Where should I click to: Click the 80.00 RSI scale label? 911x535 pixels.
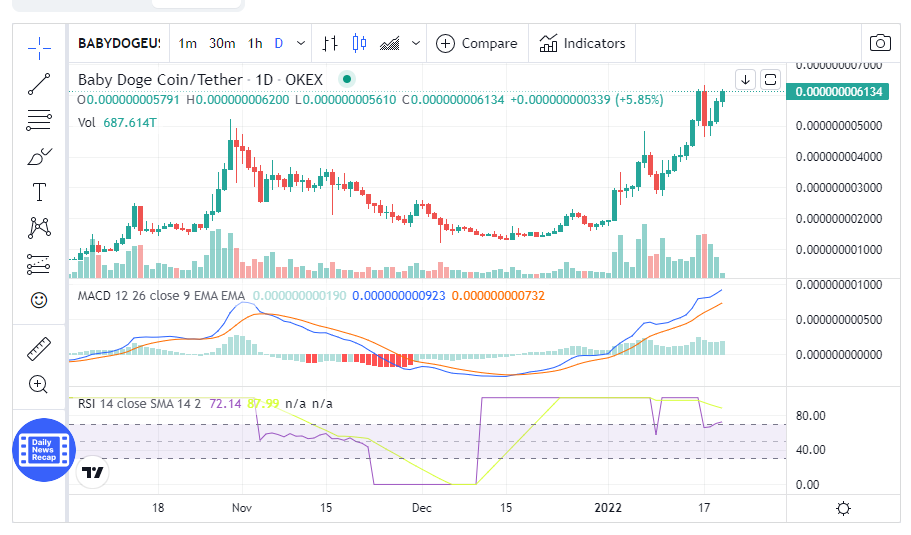[810, 416]
